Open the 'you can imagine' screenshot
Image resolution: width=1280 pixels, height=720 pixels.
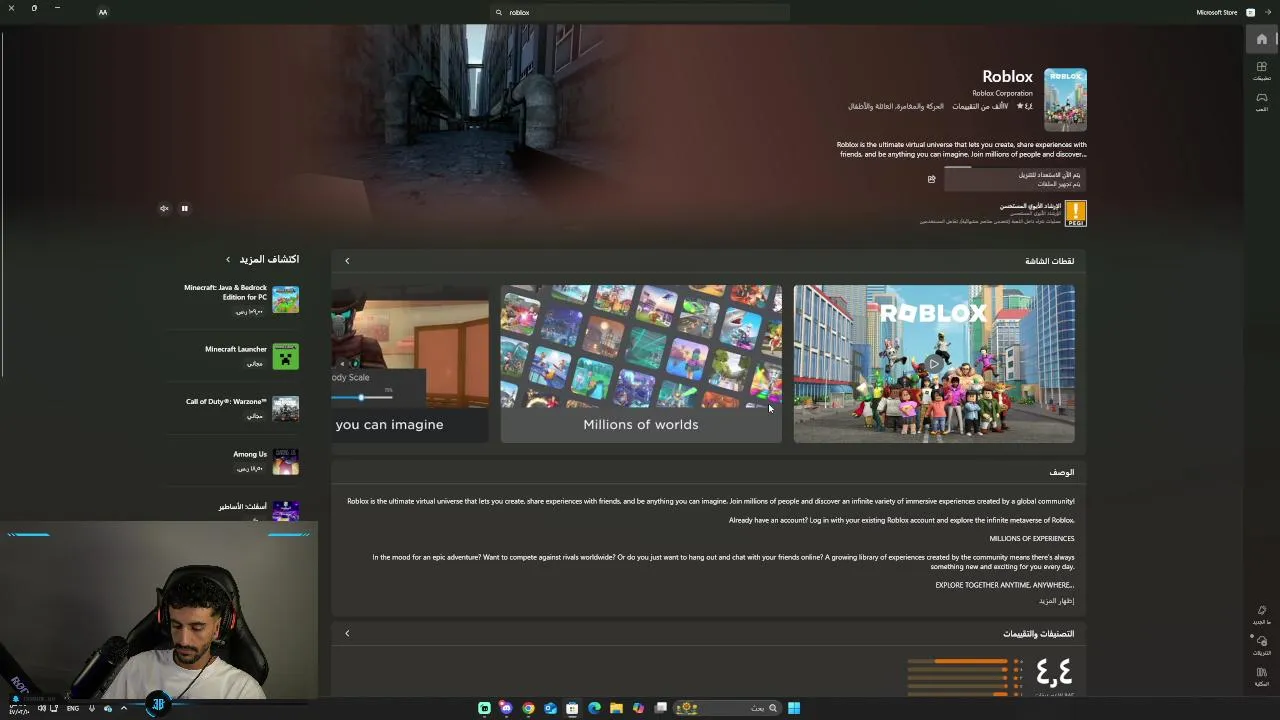(410, 363)
